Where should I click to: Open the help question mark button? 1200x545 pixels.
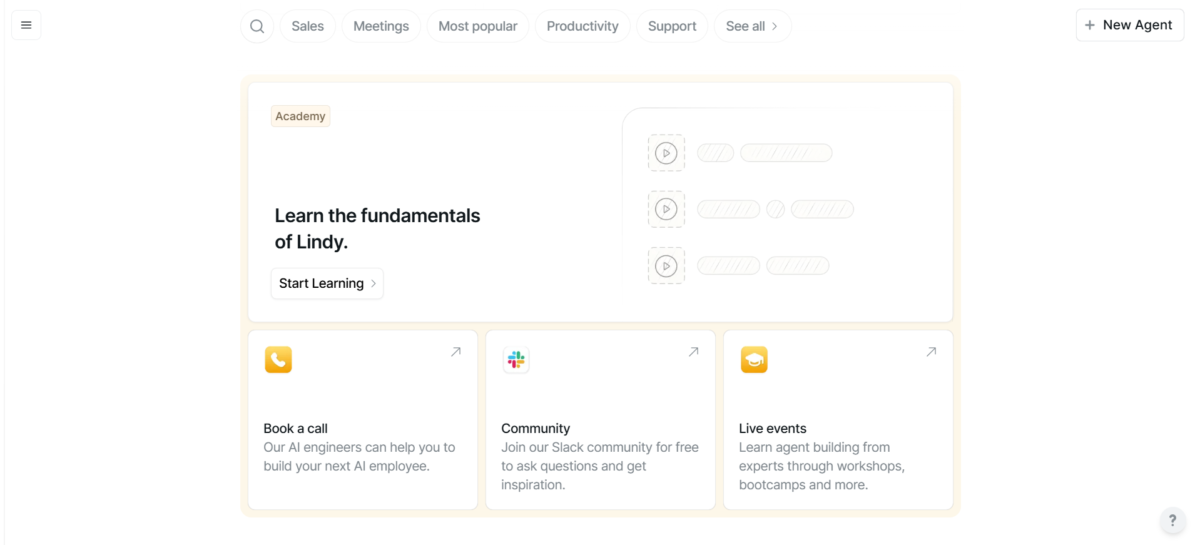click(x=1173, y=520)
